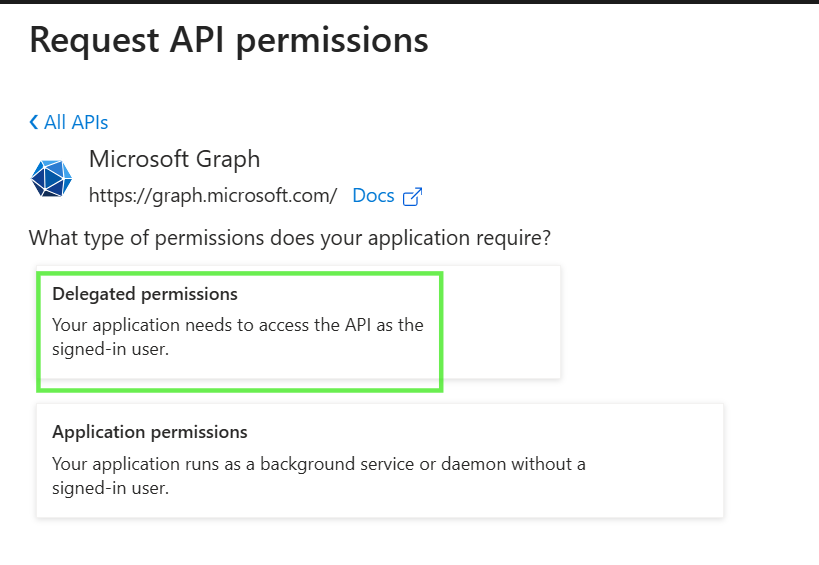Click the permissions type question text
This screenshot has width=819, height=565.
(x=290, y=238)
